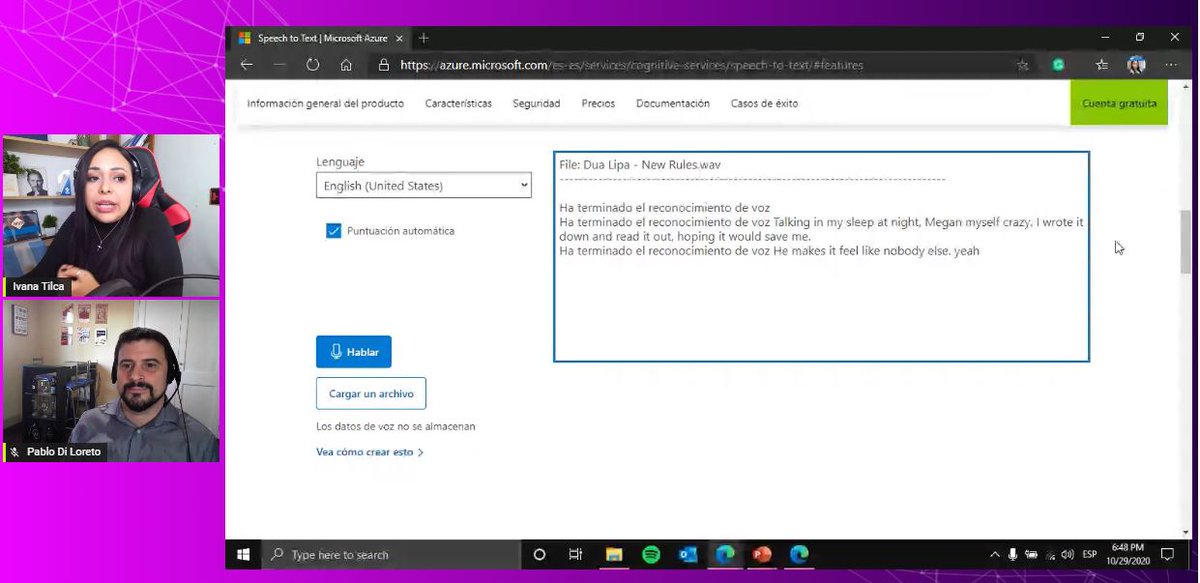Open Información general del producto section
The height and width of the screenshot is (583, 1200).
[325, 103]
